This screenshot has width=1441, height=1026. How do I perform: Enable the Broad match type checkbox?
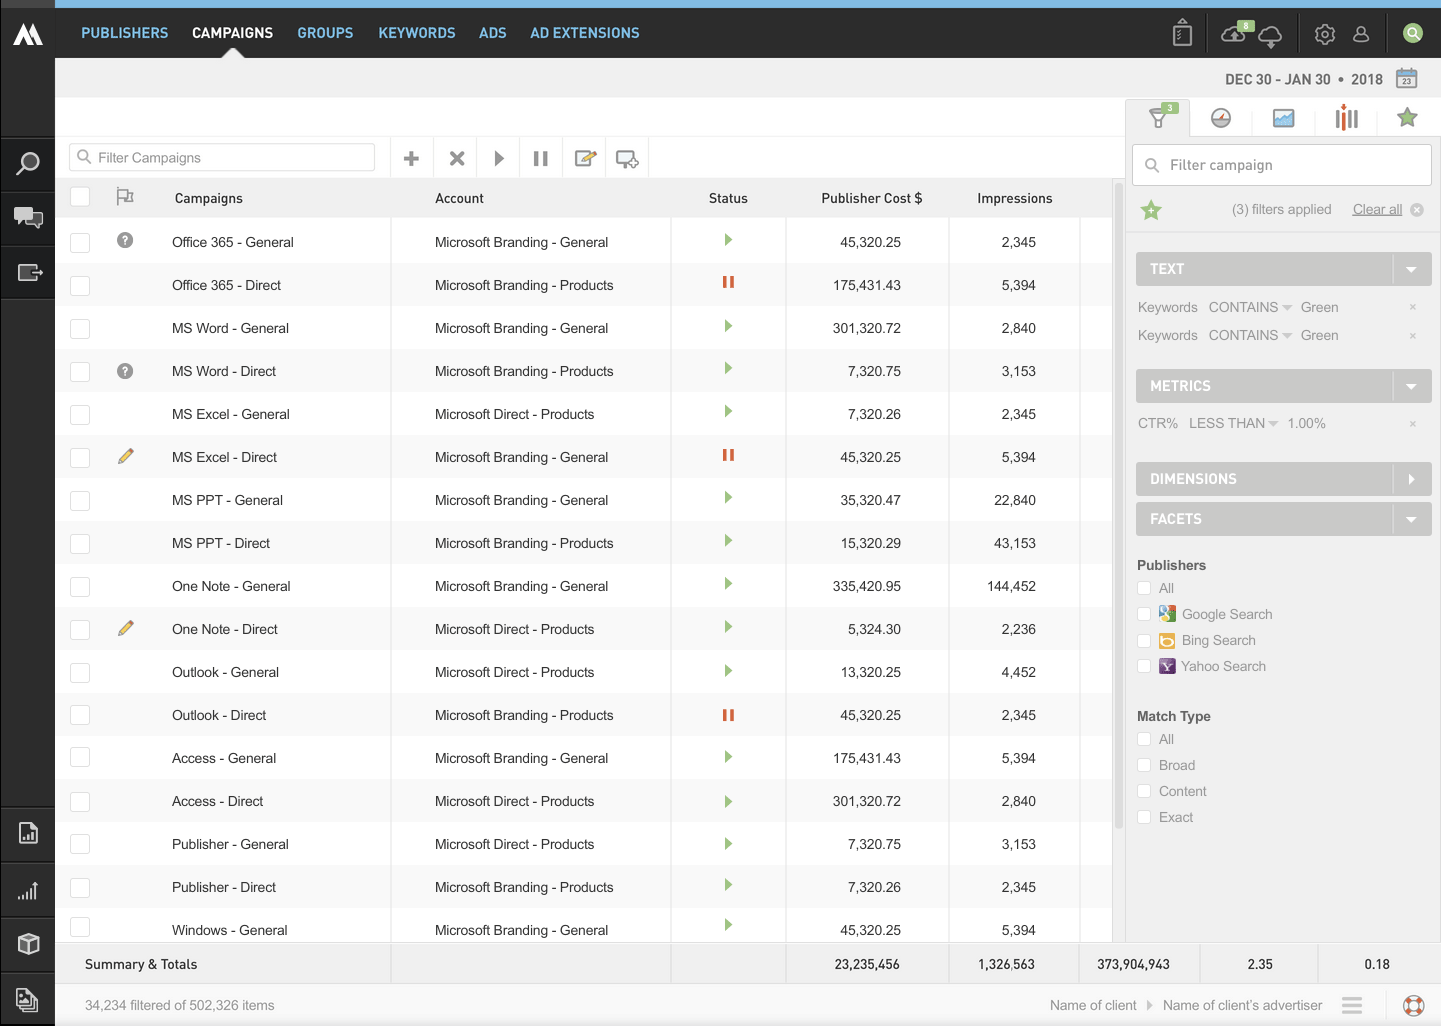(1144, 765)
